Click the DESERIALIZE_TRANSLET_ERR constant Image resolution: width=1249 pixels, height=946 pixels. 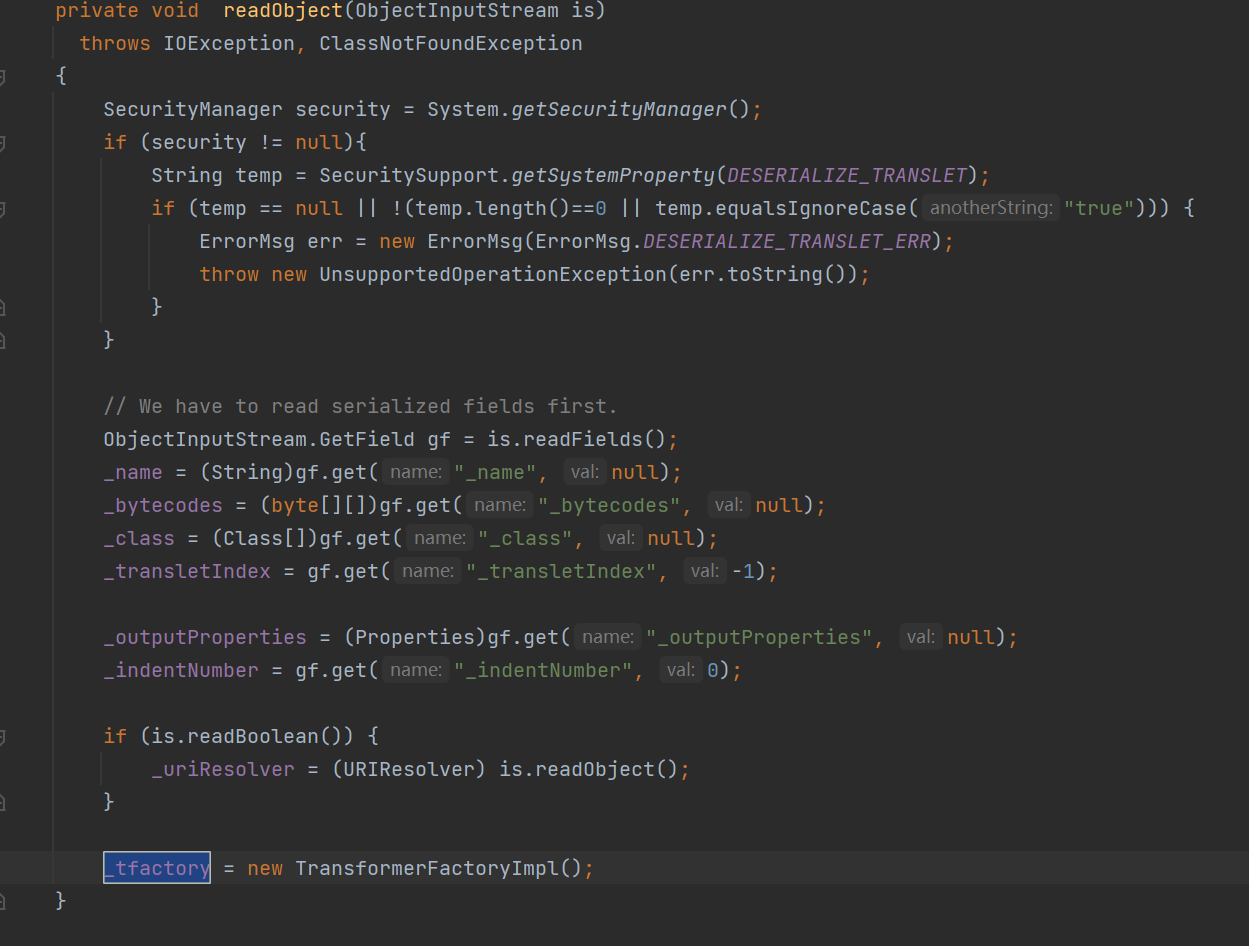tap(786, 241)
